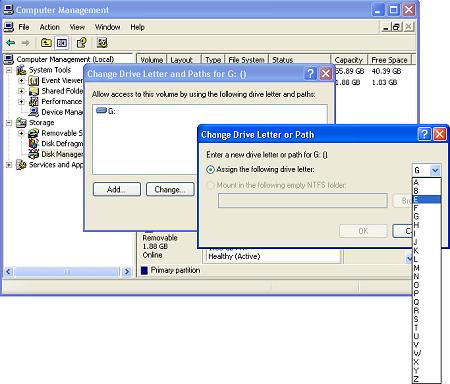Click the Computer Management title bar icon
This screenshot has width=450, height=384.
[8, 10]
